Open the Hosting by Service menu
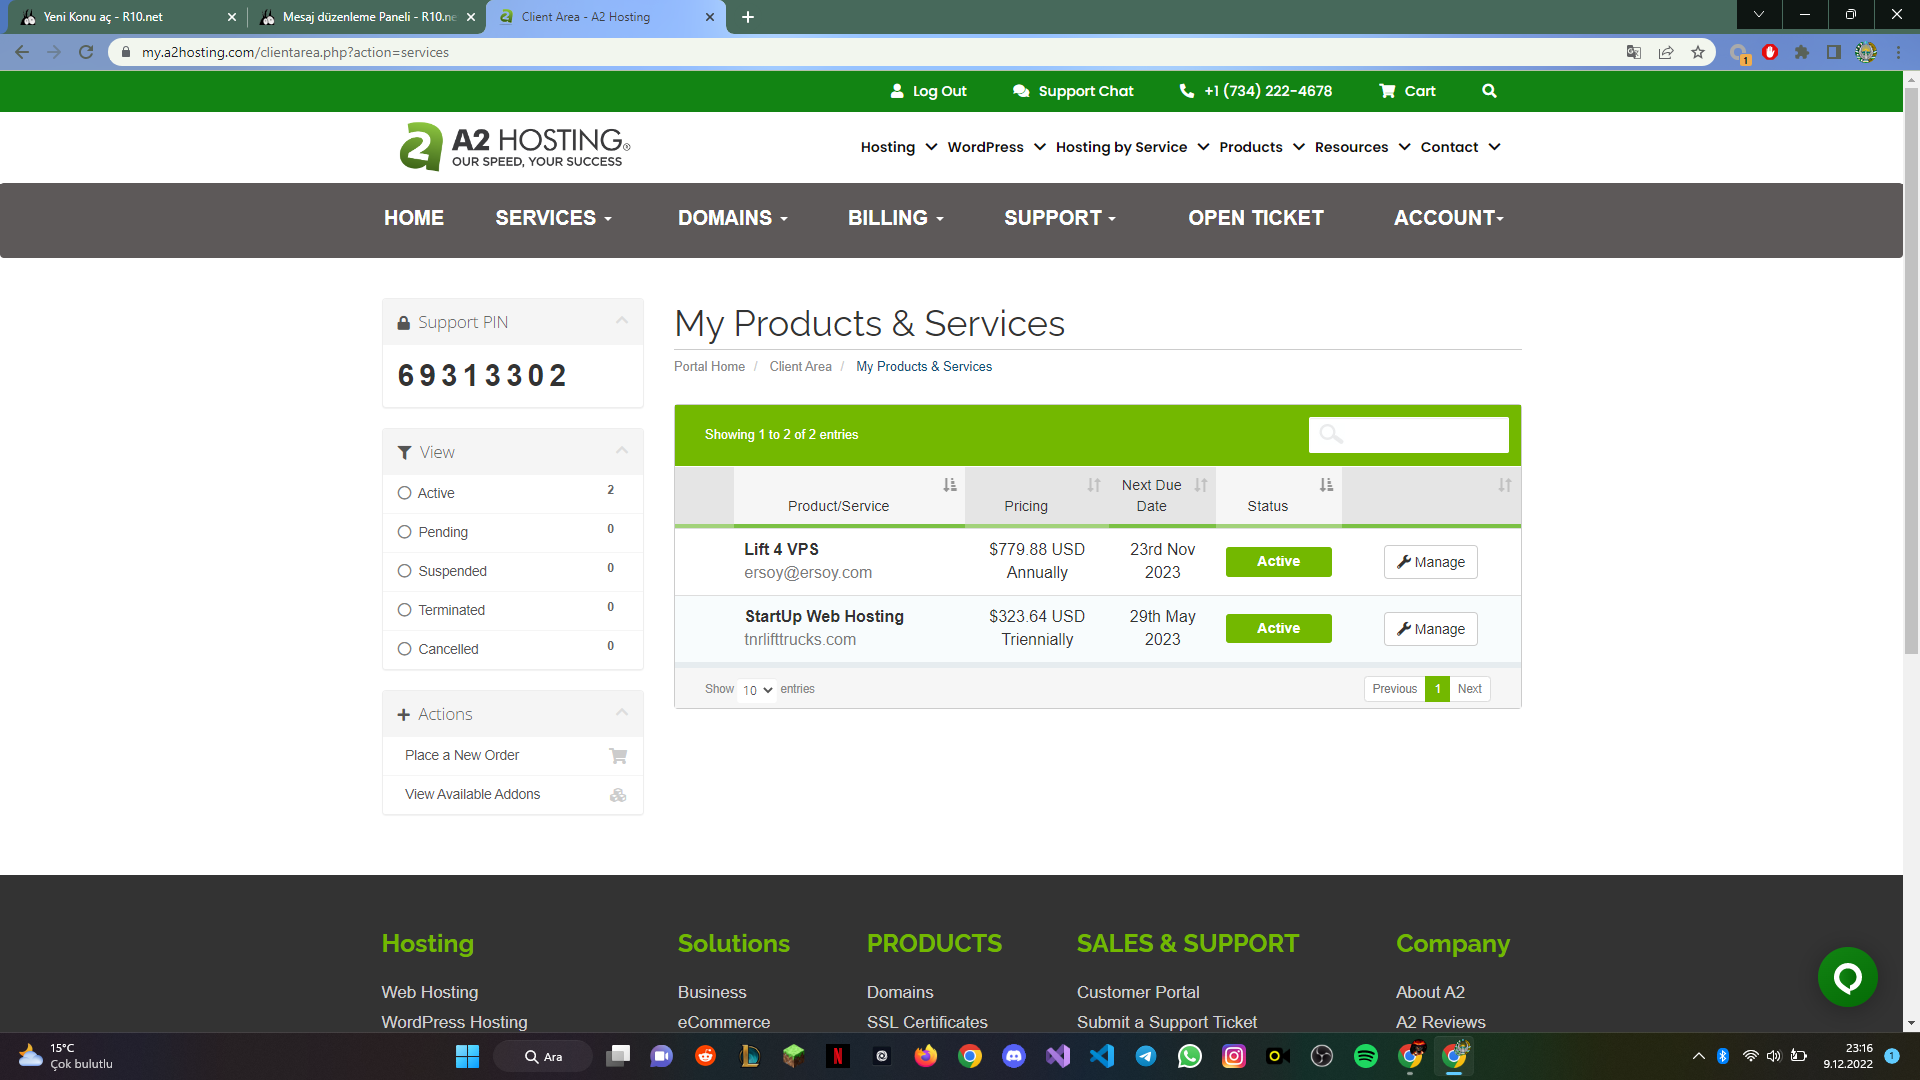The height and width of the screenshot is (1080, 1920). coord(1133,147)
